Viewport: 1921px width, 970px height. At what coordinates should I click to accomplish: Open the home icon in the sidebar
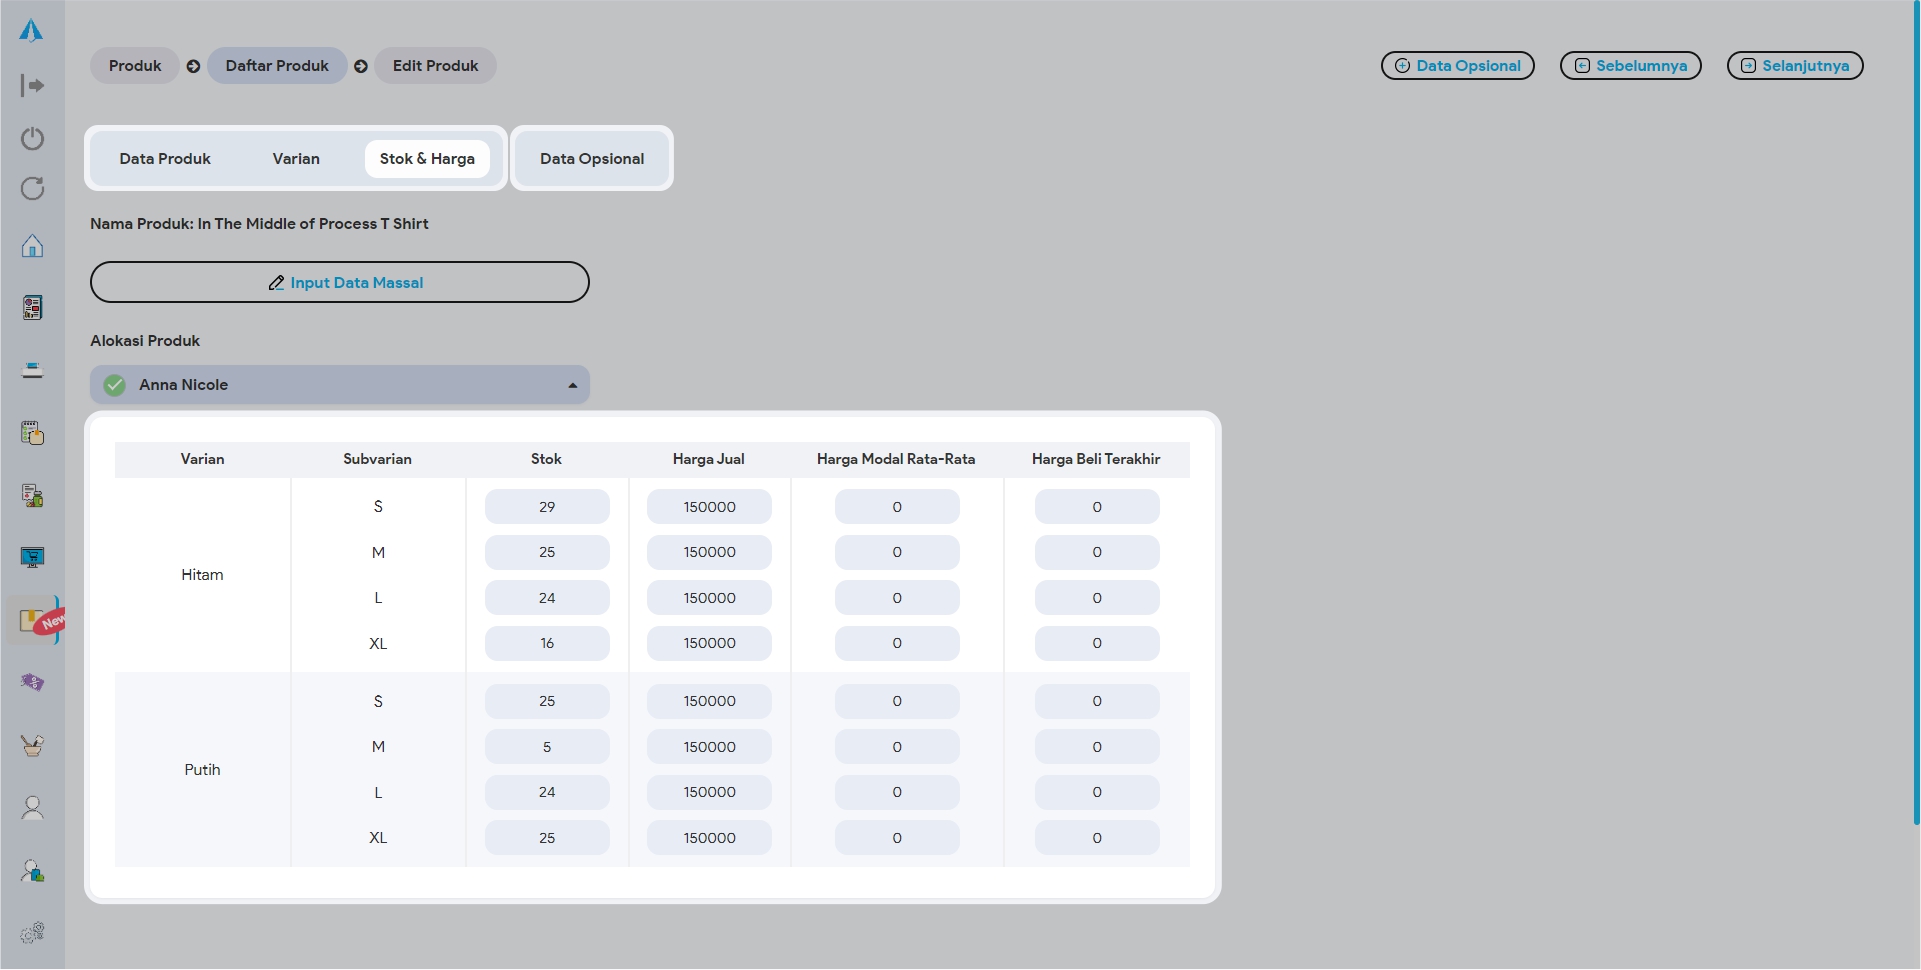pos(32,246)
